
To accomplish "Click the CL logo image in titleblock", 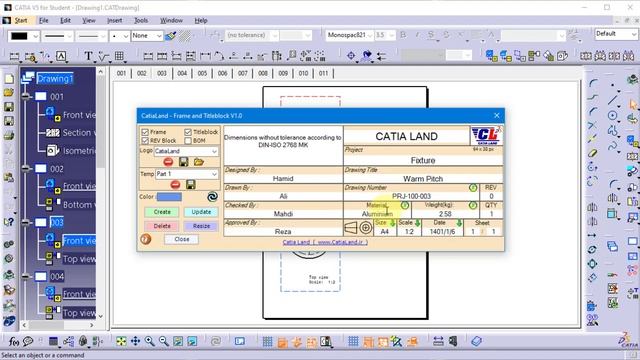I will coord(487,136).
